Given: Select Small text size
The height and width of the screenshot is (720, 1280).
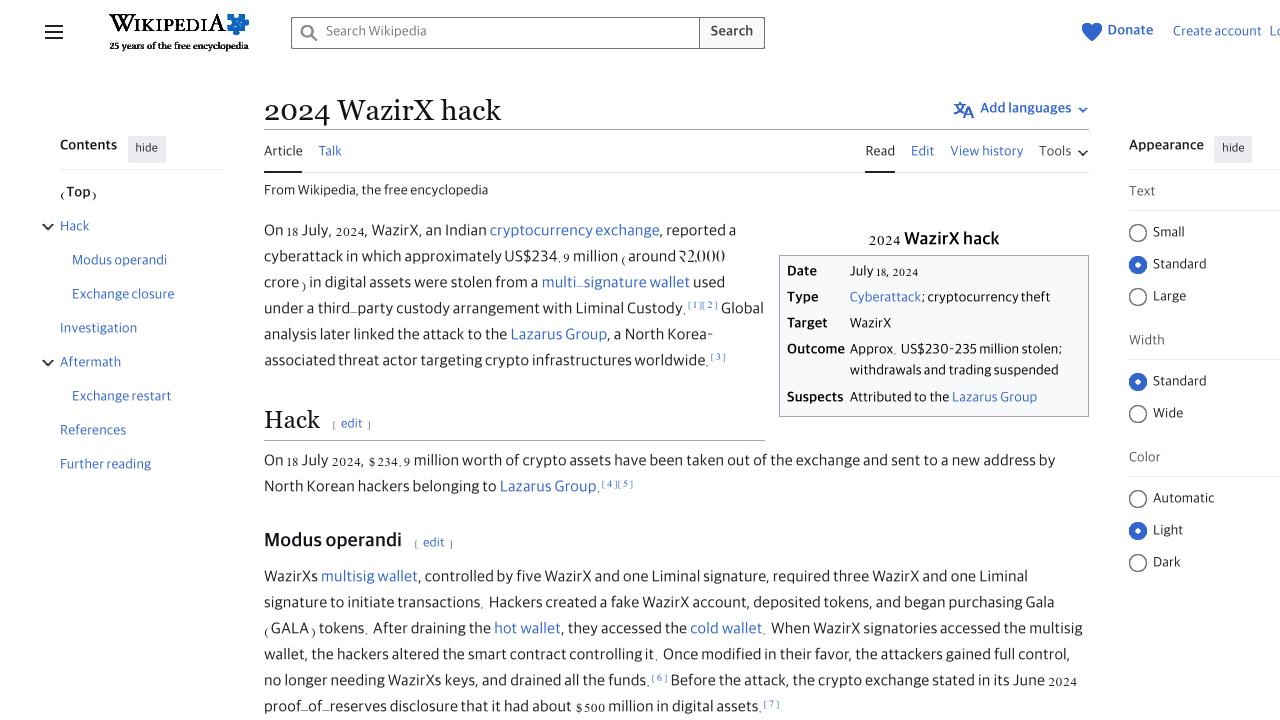Looking at the screenshot, I should pyautogui.click(x=1138, y=233).
